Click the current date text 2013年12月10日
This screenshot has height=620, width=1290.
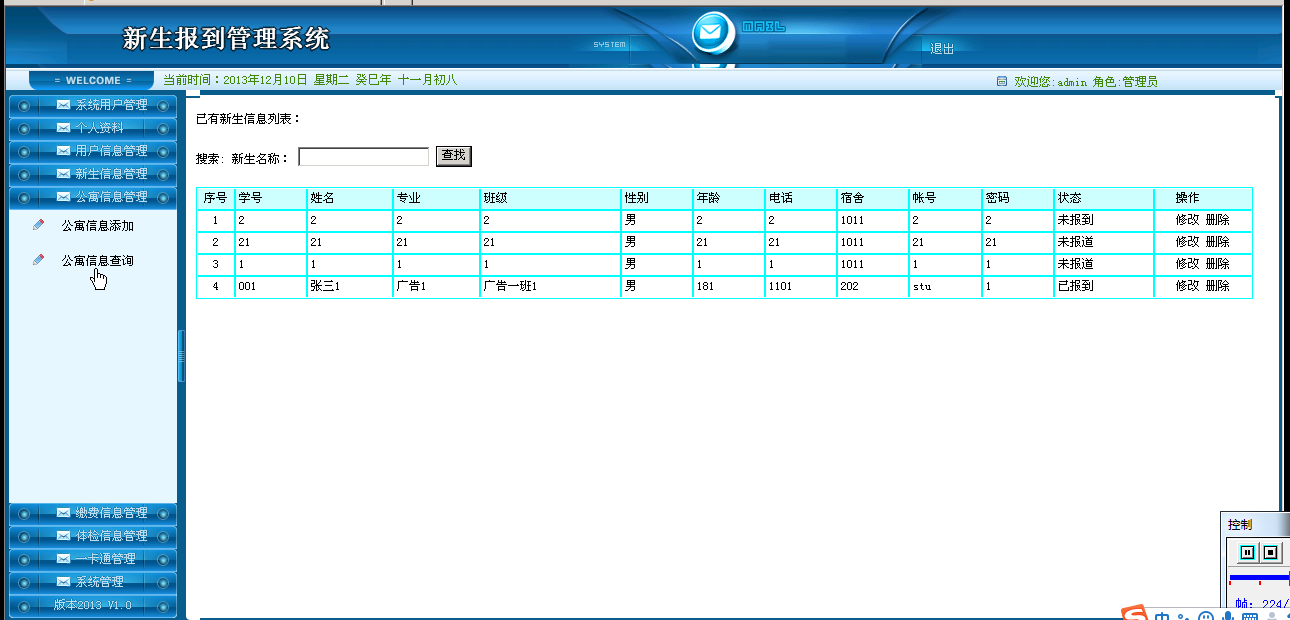[x=265, y=80]
